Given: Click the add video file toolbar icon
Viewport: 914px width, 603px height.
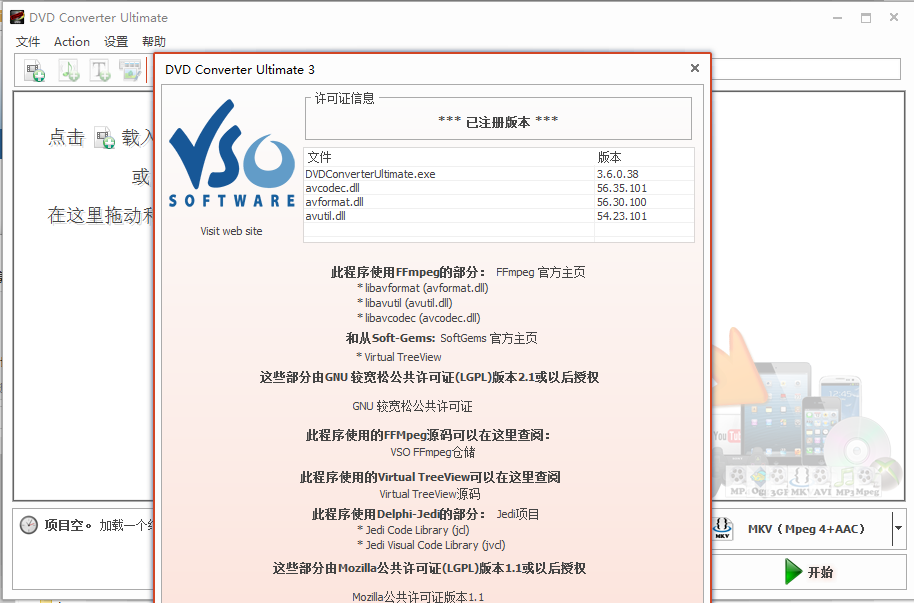Looking at the screenshot, I should point(36,70).
